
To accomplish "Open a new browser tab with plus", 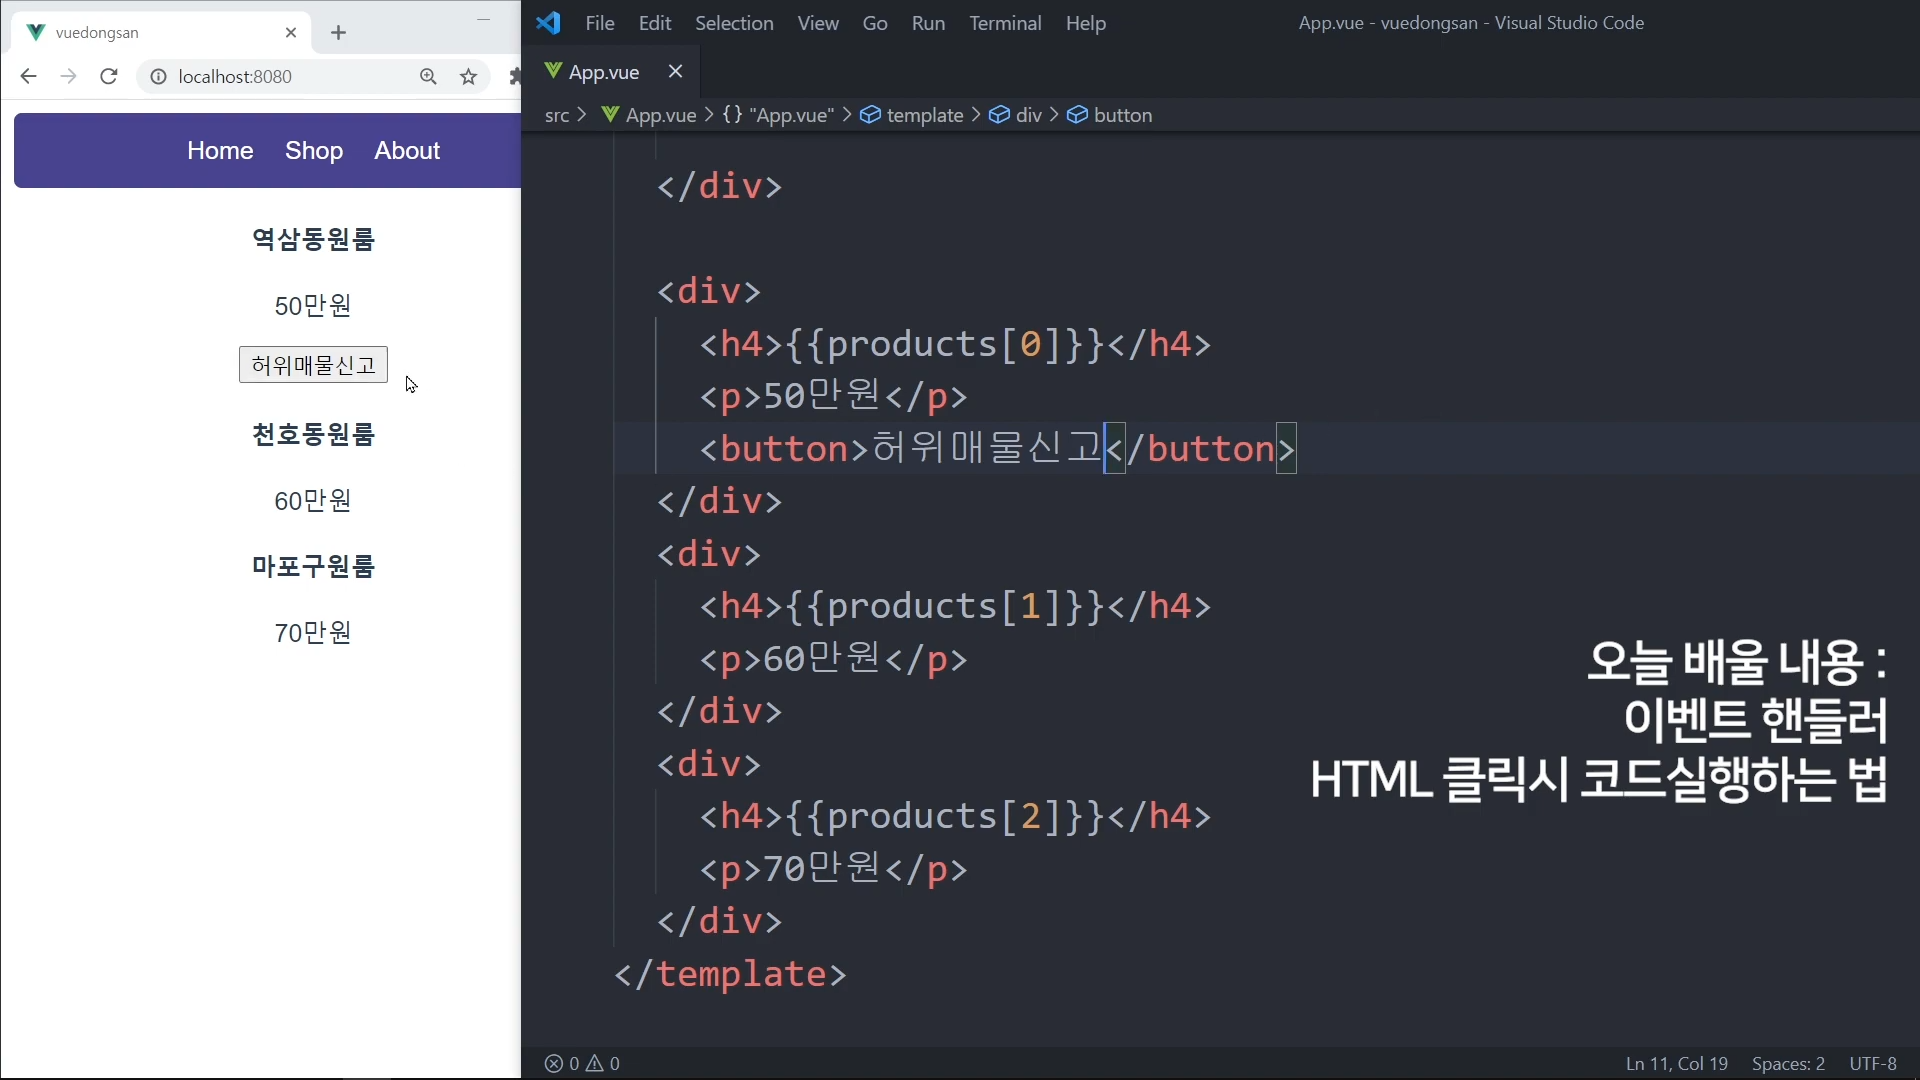I will 338,33.
